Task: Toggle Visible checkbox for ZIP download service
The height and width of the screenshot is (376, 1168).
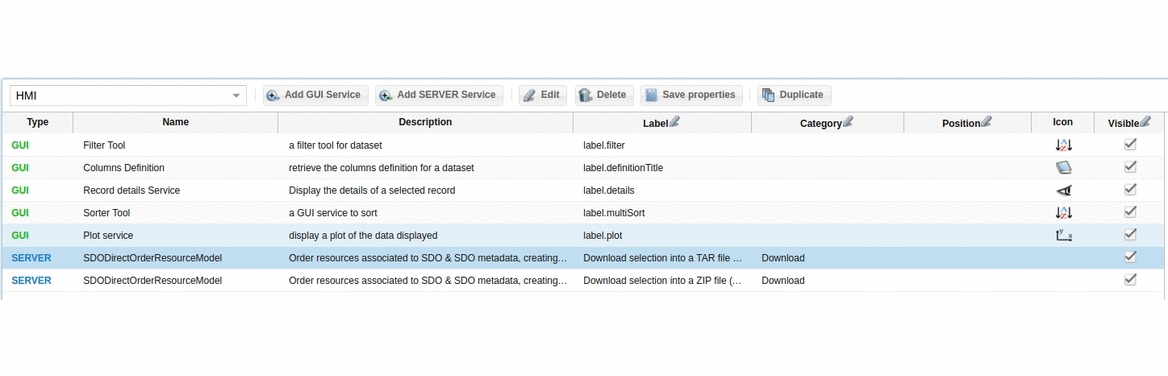Action: (1130, 279)
